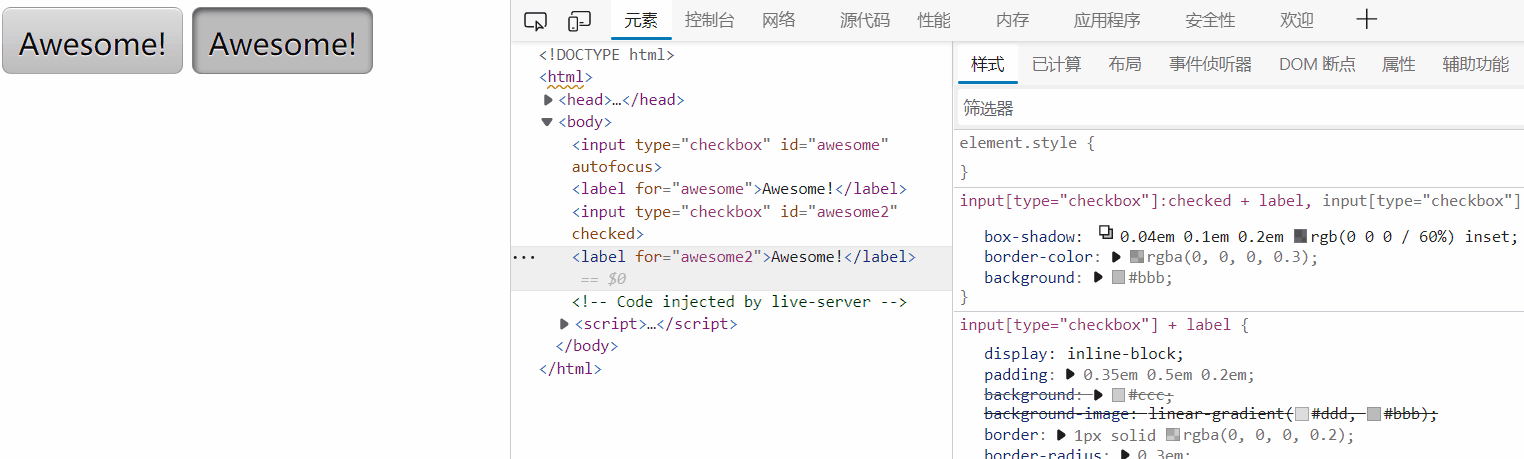The height and width of the screenshot is (459, 1524).
Task: Click box-shadow value 0.04em 0.1em 0.2em
Action: (1201, 237)
